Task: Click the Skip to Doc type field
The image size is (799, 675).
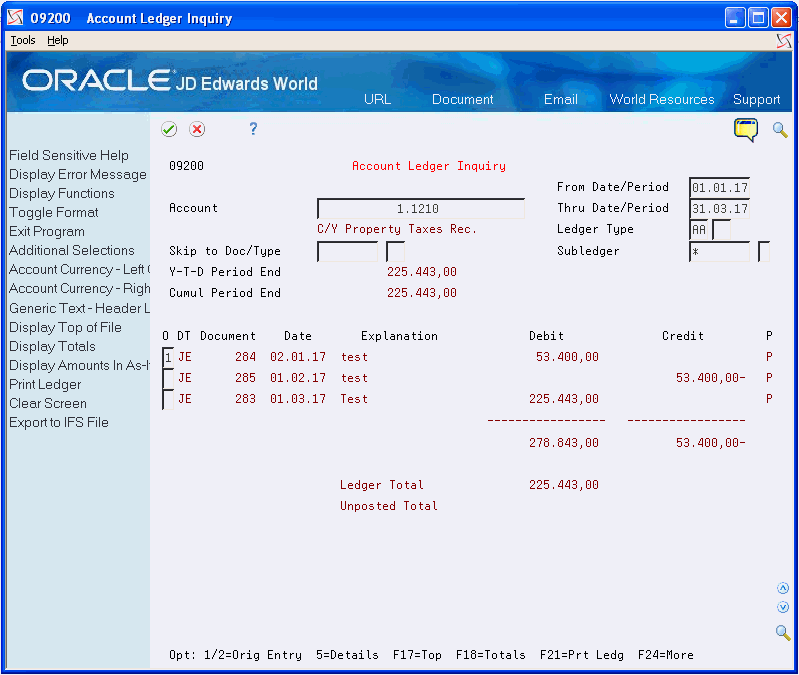Action: (395, 252)
